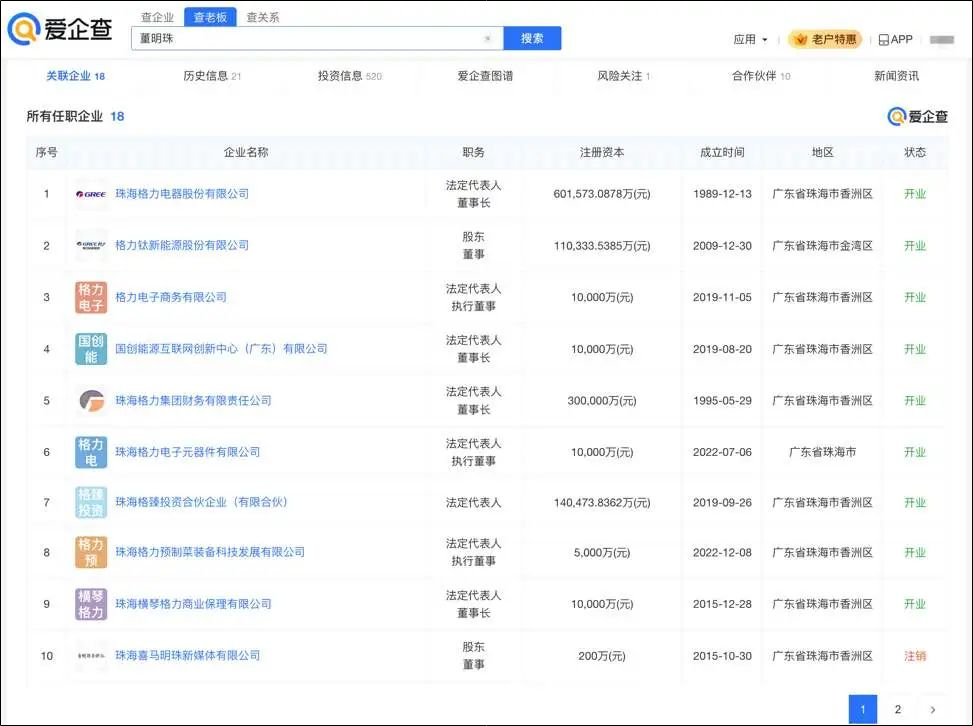Click the 所有任职企业 18 heading
This screenshot has height=726, width=973.
[75, 116]
